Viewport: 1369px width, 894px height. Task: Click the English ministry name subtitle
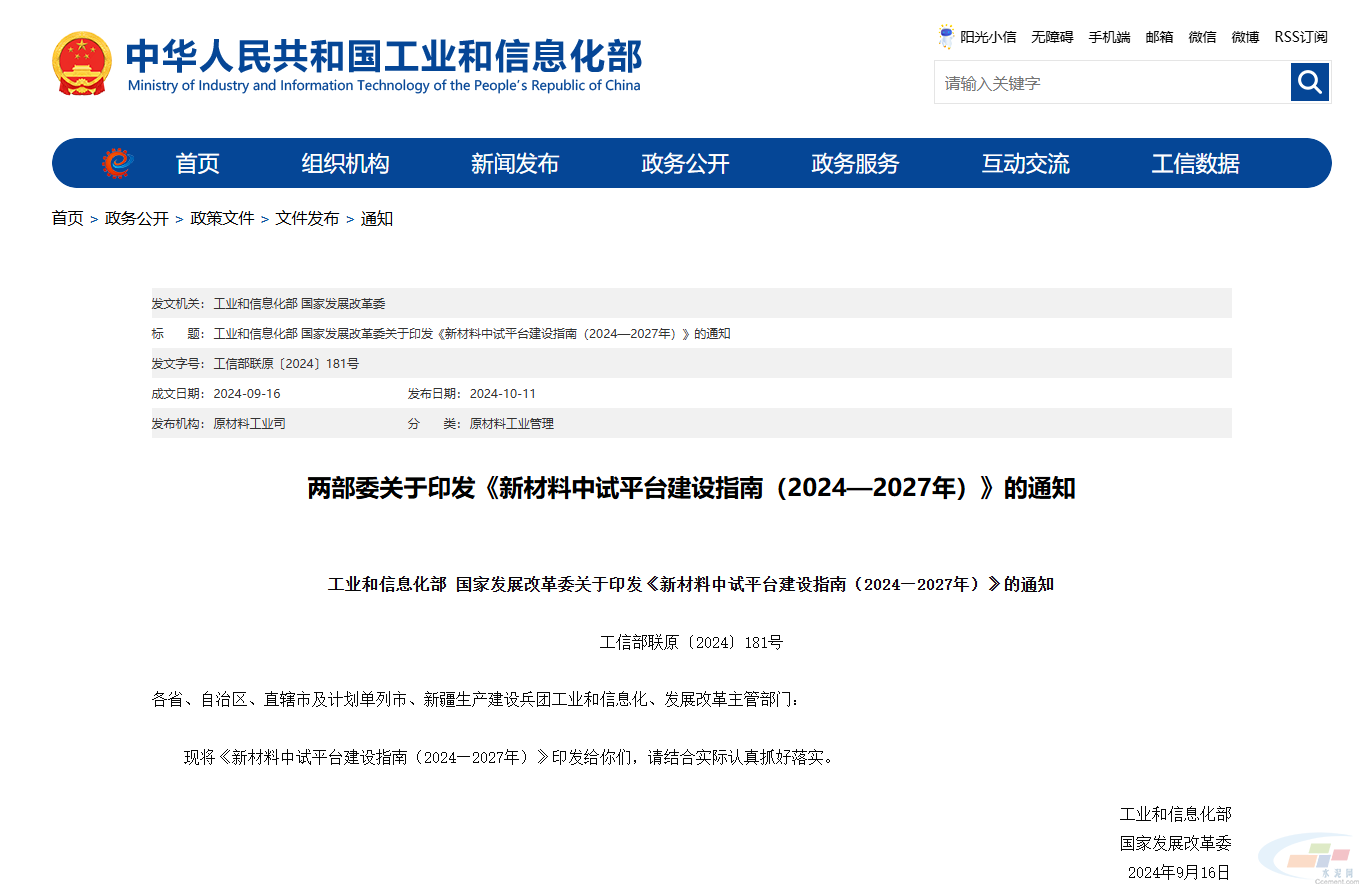(x=384, y=86)
